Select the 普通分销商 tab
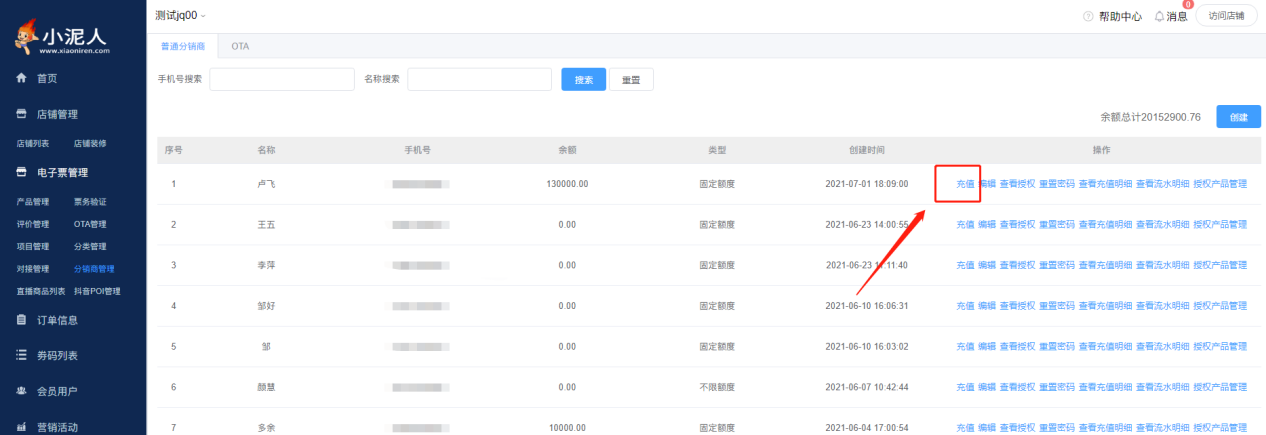 (183, 47)
